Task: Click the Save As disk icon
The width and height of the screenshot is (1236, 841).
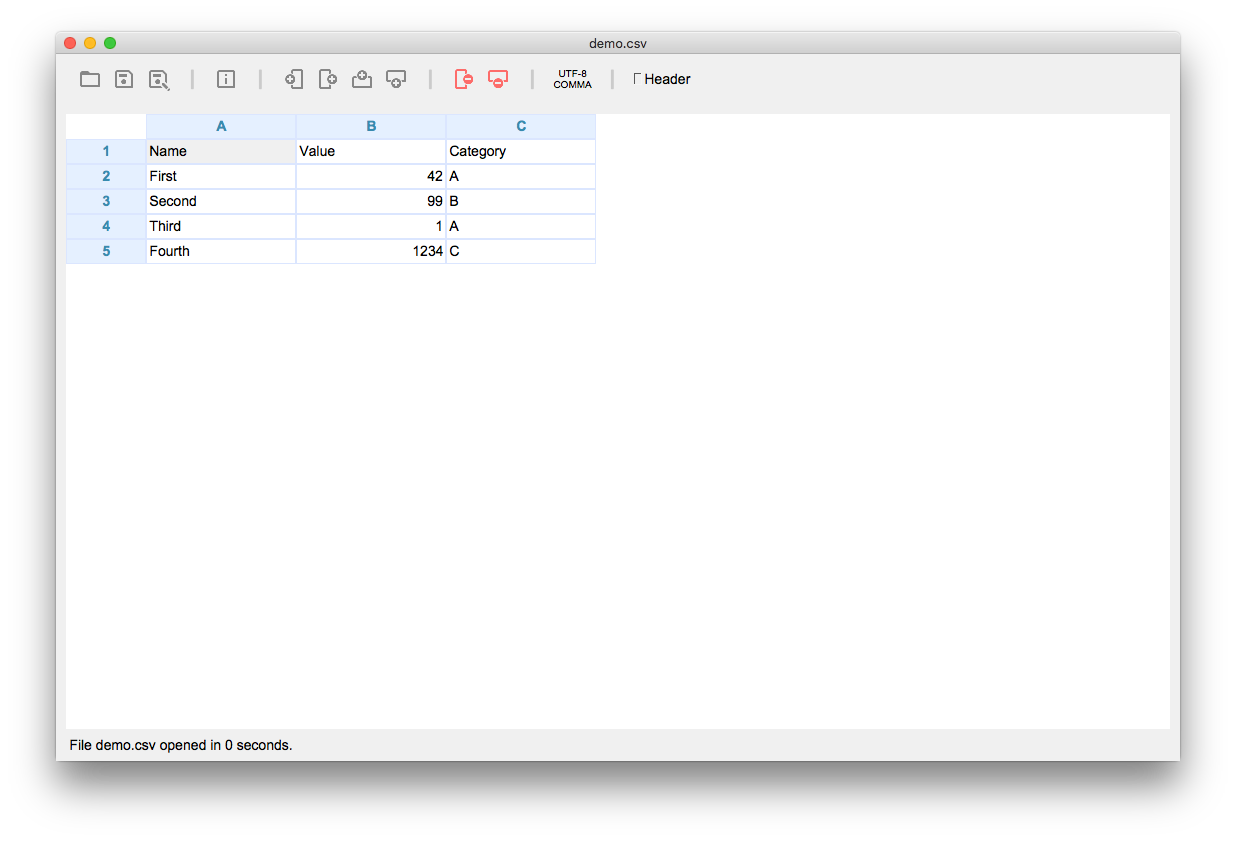Action: coord(159,80)
